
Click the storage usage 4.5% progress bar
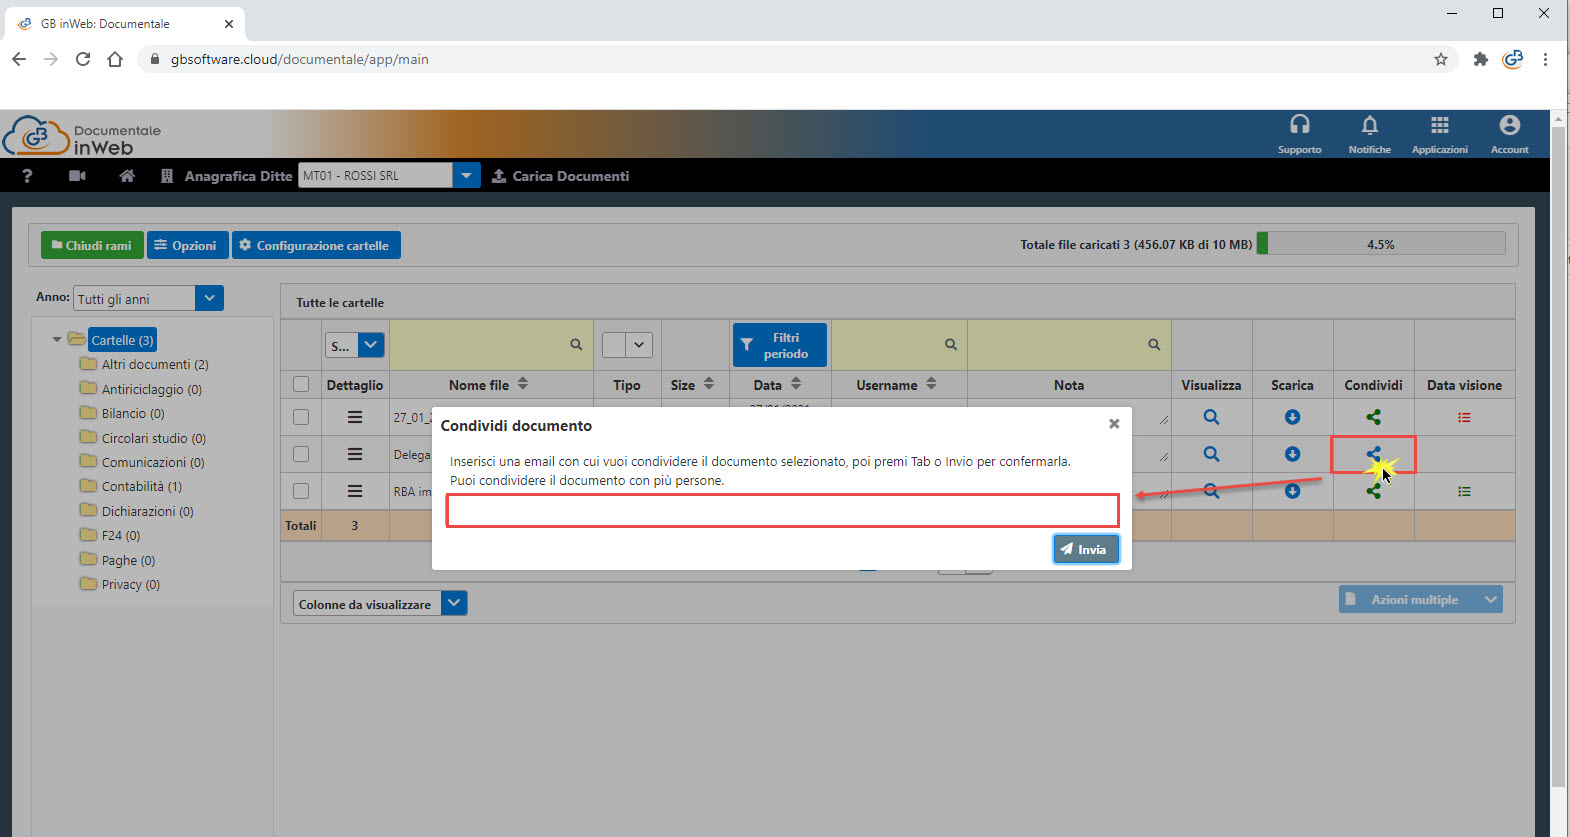[1381, 243]
